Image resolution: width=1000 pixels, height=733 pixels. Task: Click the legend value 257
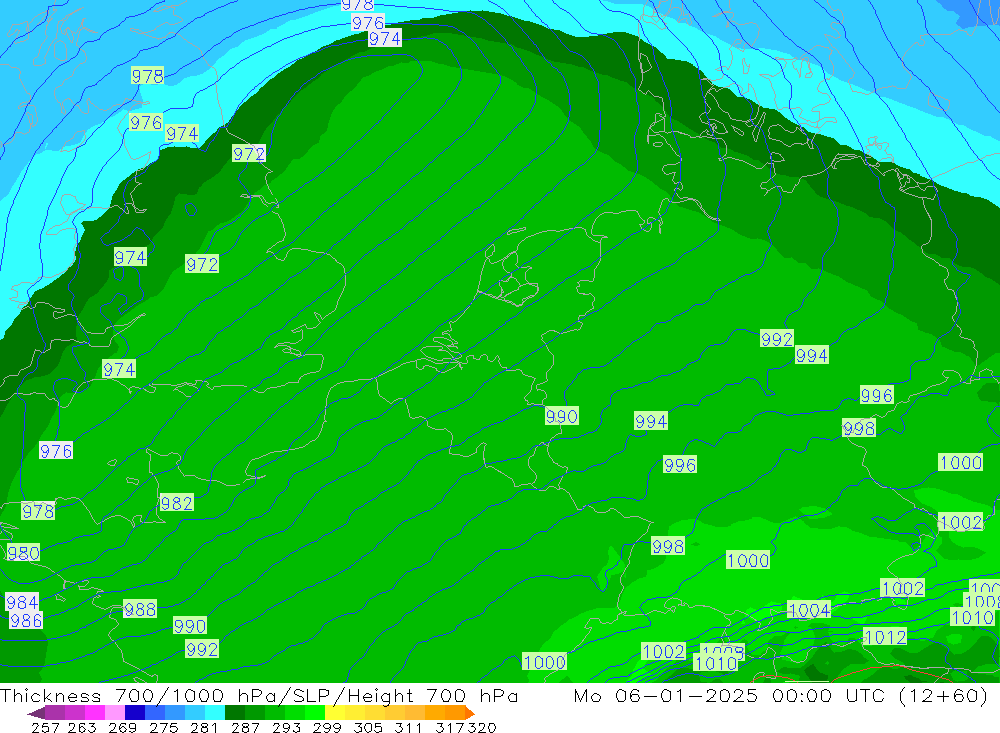tap(45, 727)
